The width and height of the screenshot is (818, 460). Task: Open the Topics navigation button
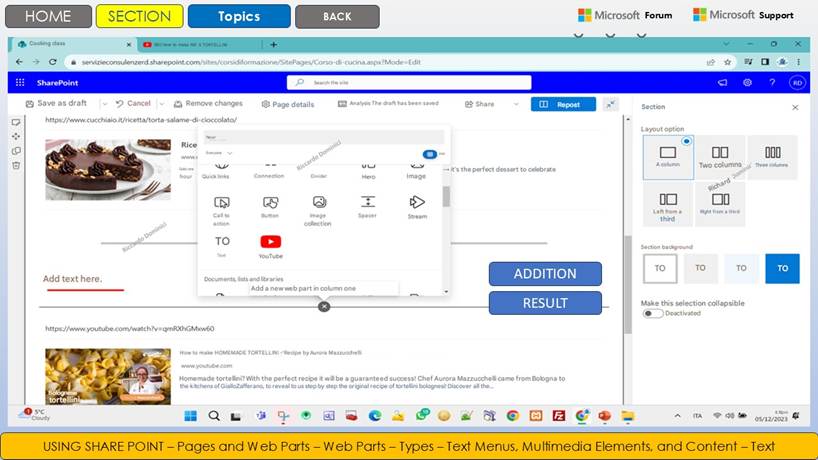coord(239,16)
